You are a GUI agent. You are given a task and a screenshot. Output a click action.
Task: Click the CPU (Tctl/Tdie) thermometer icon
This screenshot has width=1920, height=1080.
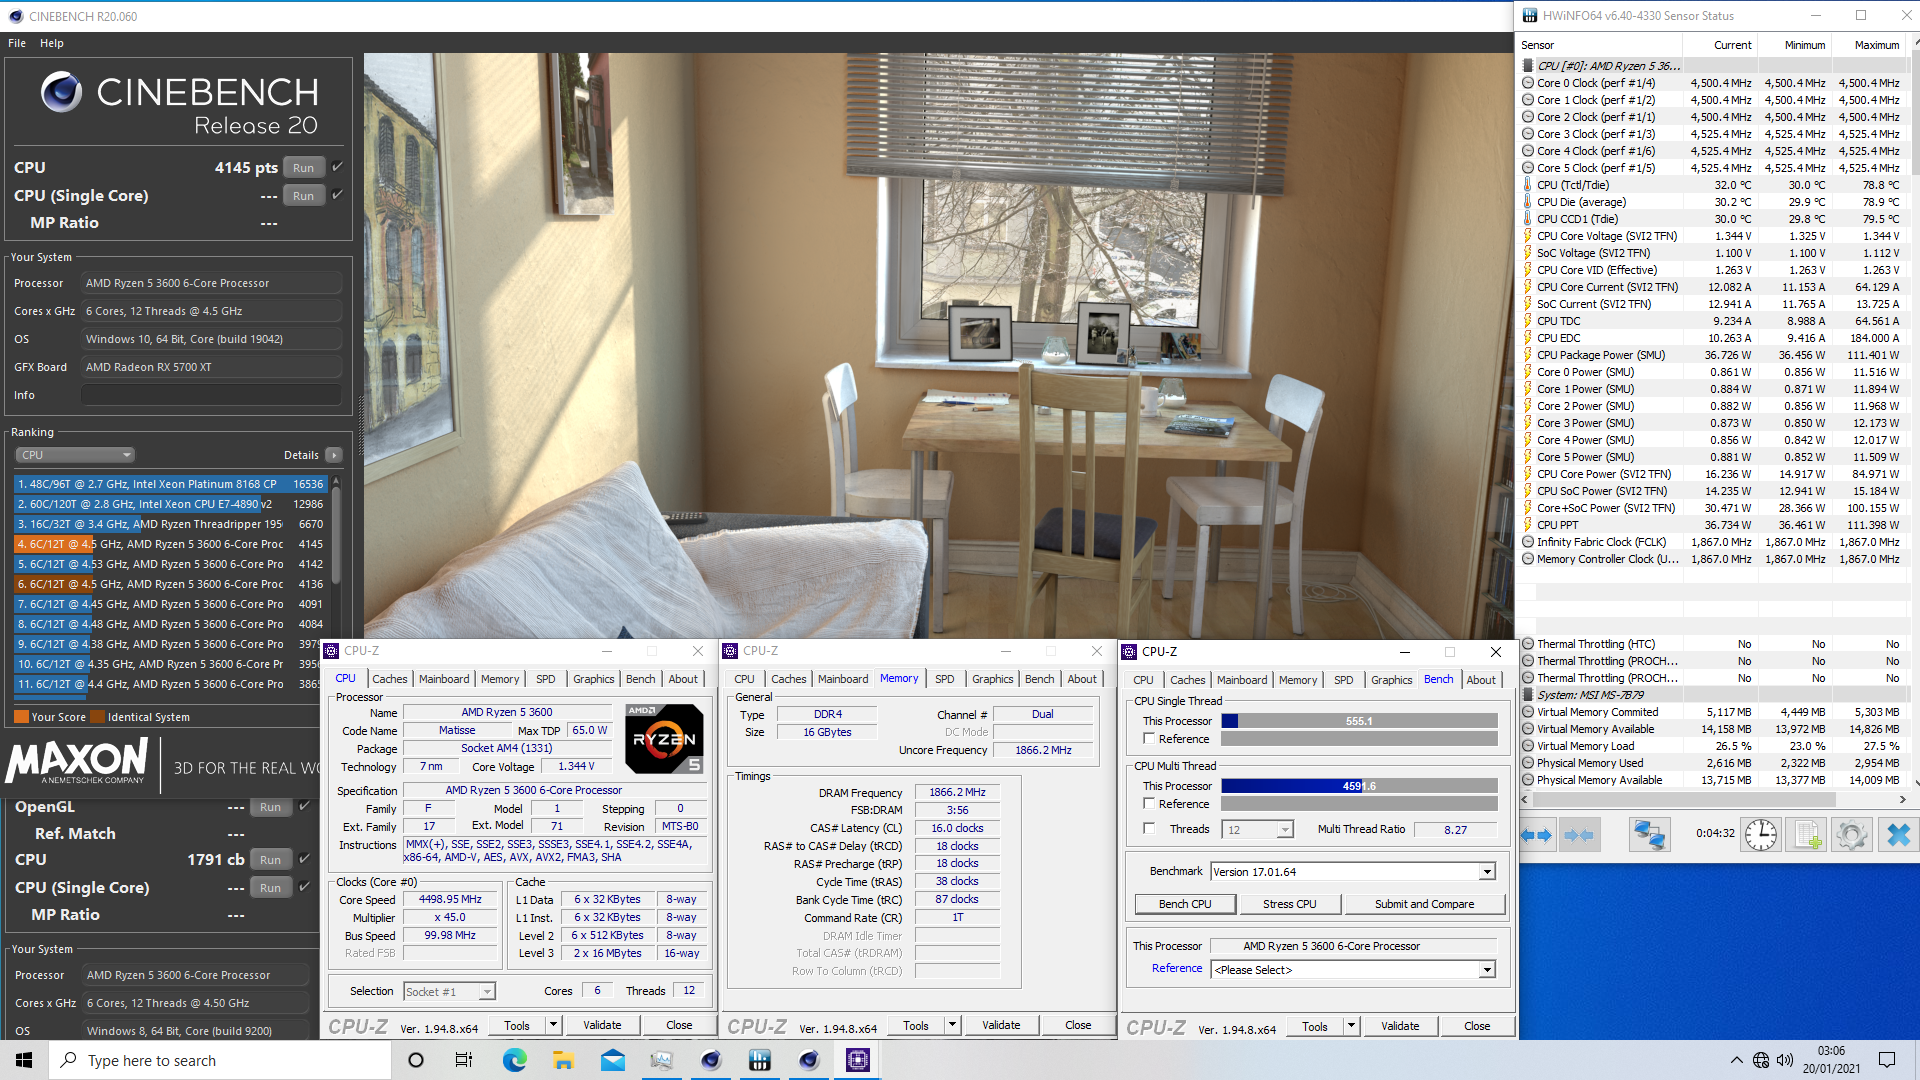[1528, 185]
